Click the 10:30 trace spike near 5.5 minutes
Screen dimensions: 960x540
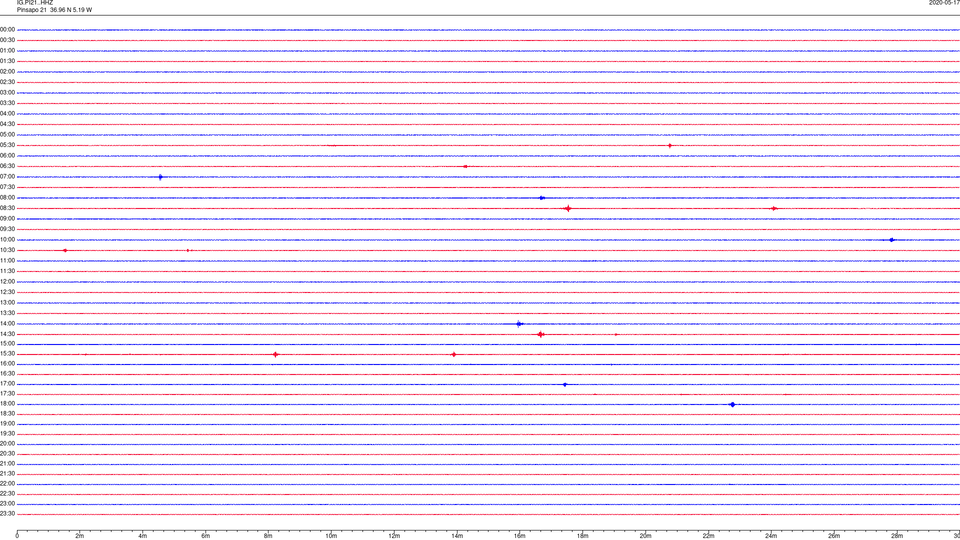(x=188, y=250)
